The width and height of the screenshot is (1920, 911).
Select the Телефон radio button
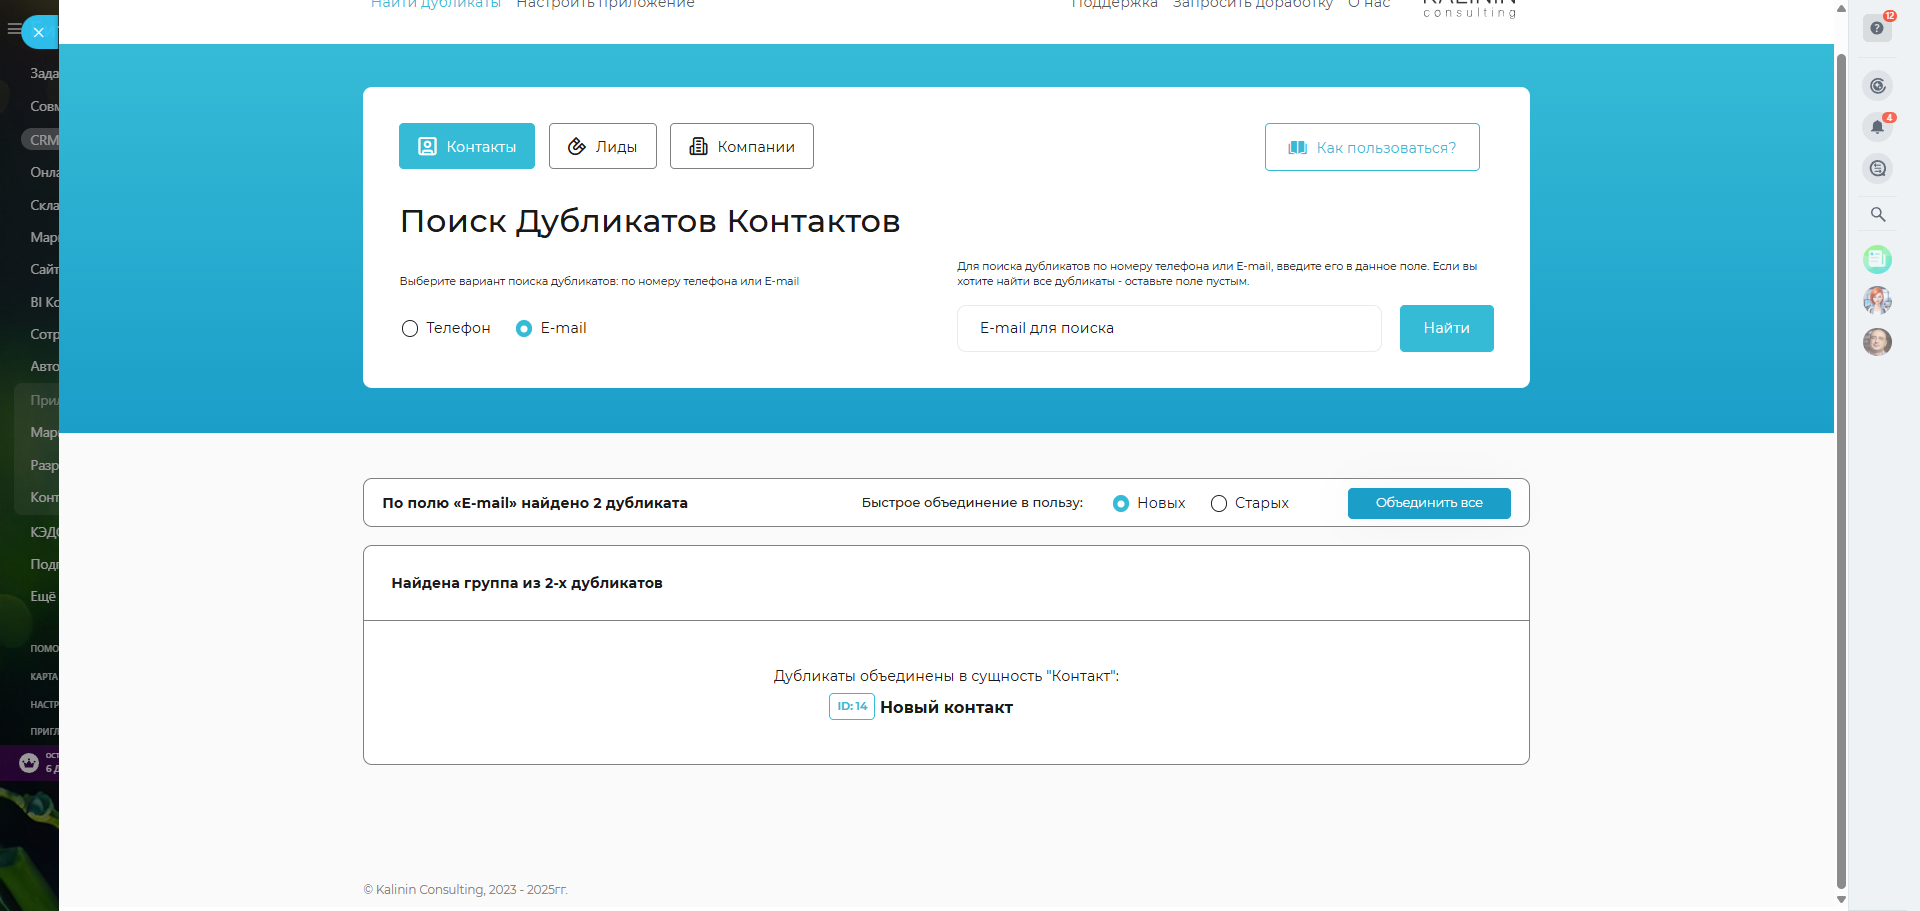pyautogui.click(x=410, y=329)
